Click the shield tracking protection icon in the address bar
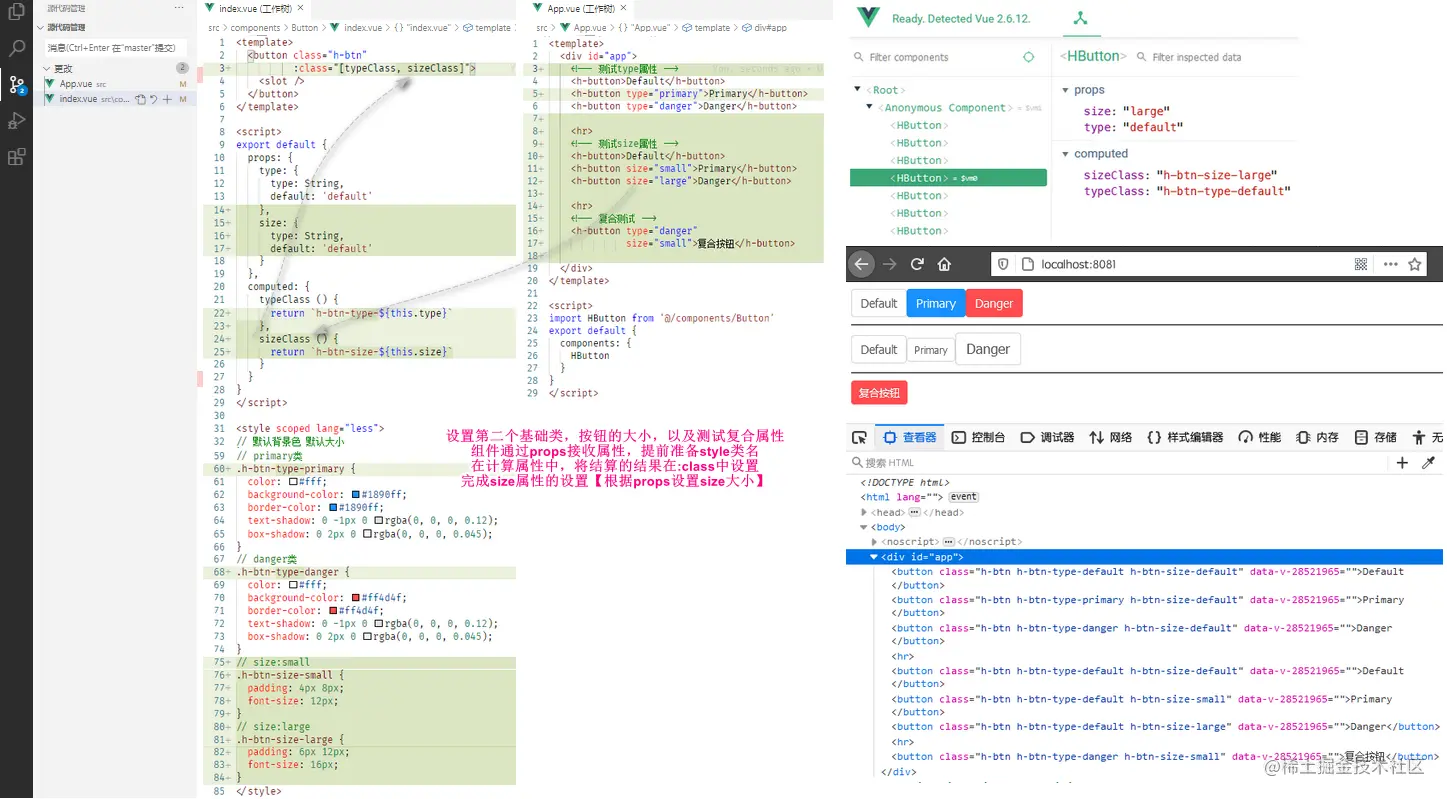Screen dimensions: 1447x799 point(1004,264)
